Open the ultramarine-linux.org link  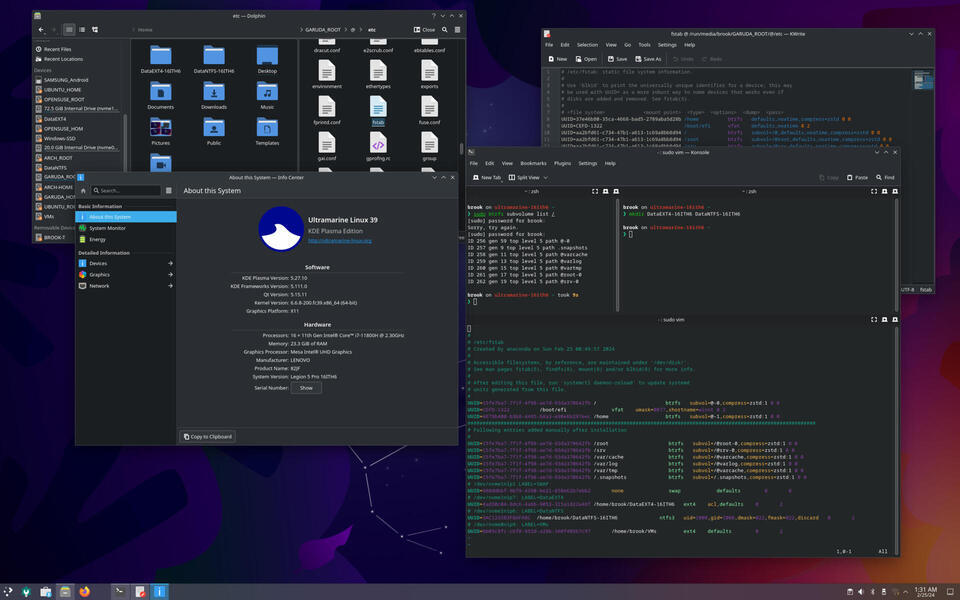point(340,241)
